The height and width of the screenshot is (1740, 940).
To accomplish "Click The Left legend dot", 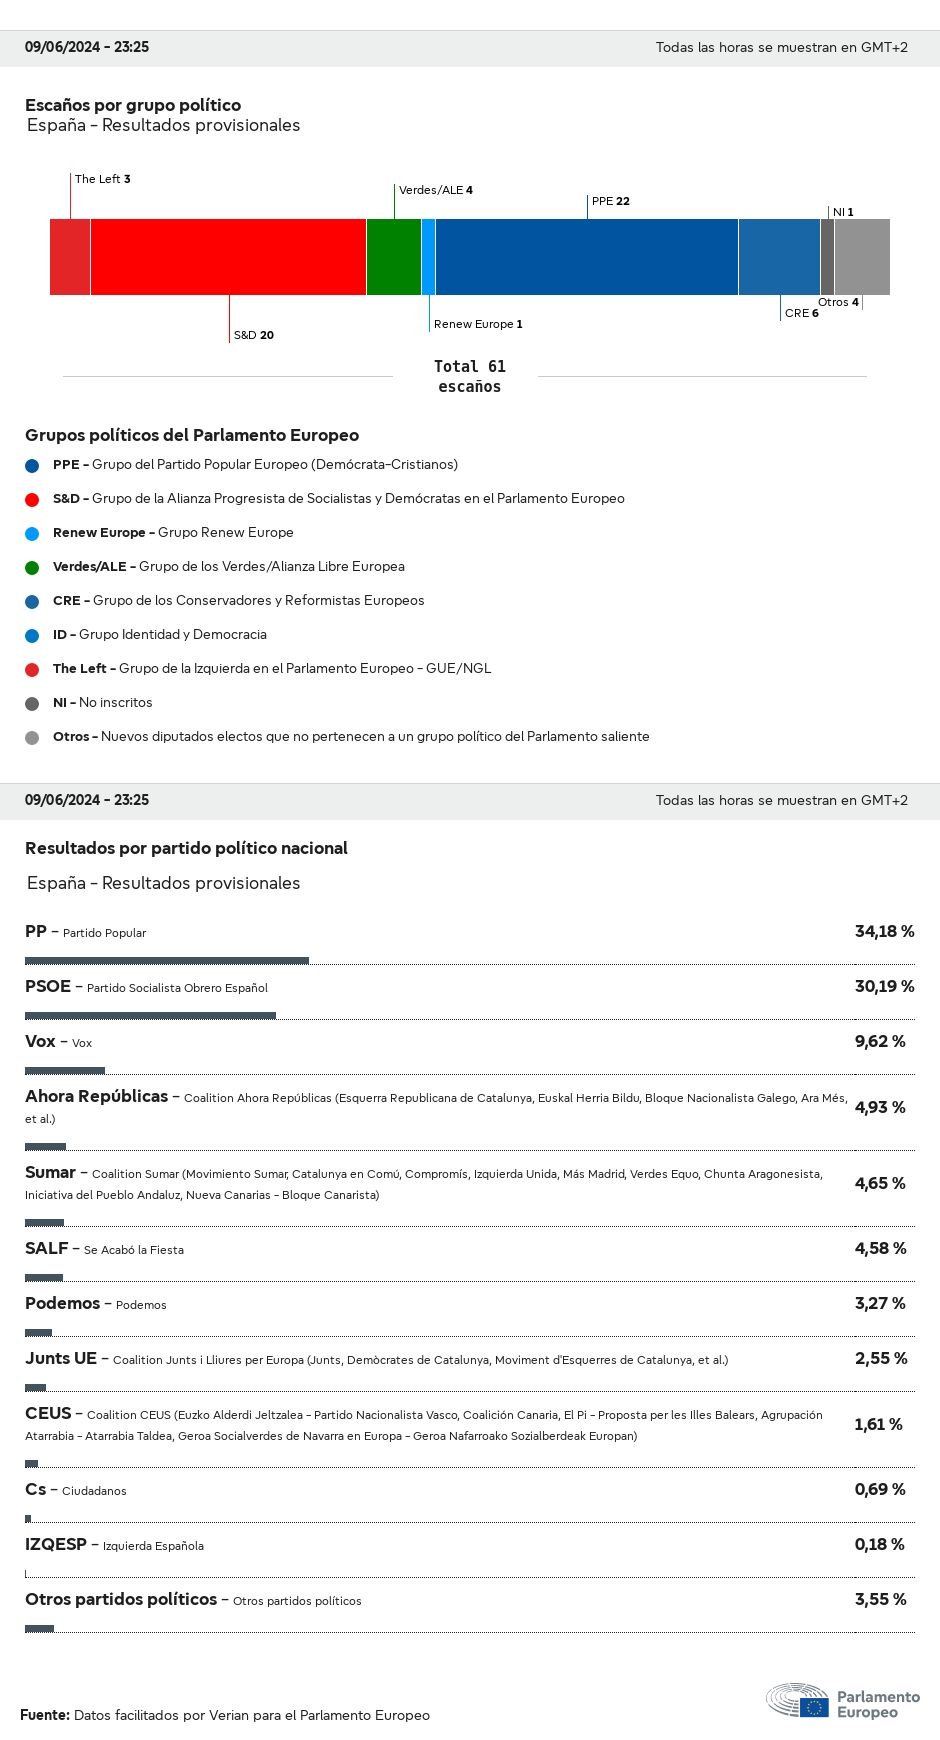I will click(32, 669).
